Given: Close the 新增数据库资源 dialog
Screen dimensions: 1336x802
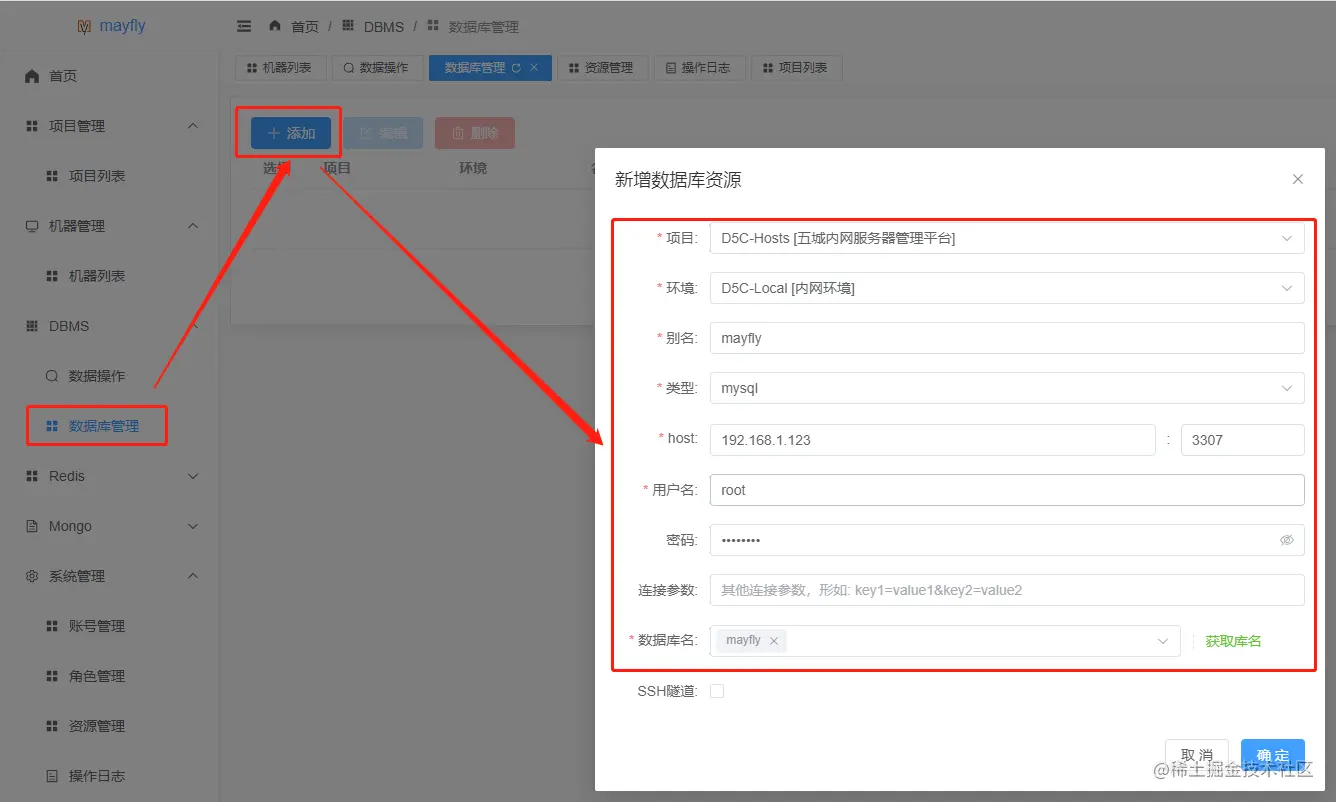Looking at the screenshot, I should [1298, 179].
